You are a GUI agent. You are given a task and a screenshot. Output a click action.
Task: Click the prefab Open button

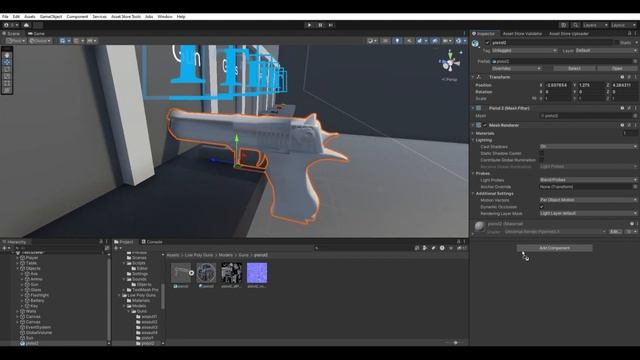pyautogui.click(x=617, y=68)
